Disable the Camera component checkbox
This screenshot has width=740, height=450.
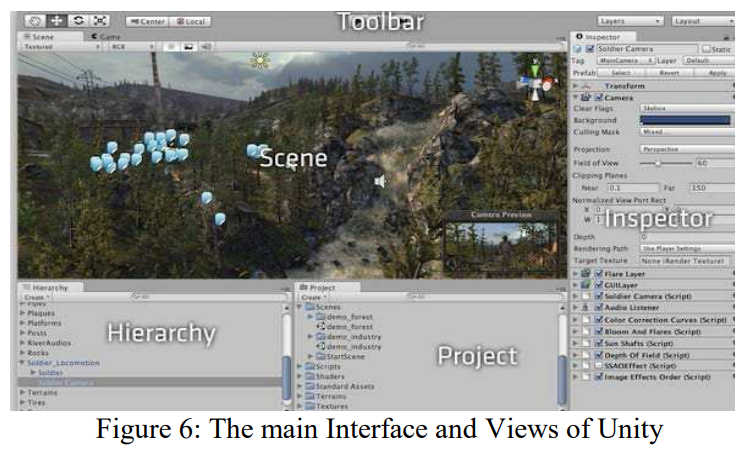tap(598, 97)
